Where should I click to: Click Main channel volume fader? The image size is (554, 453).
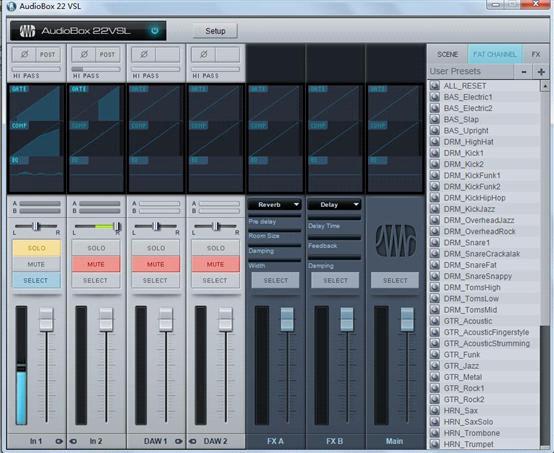click(x=407, y=319)
